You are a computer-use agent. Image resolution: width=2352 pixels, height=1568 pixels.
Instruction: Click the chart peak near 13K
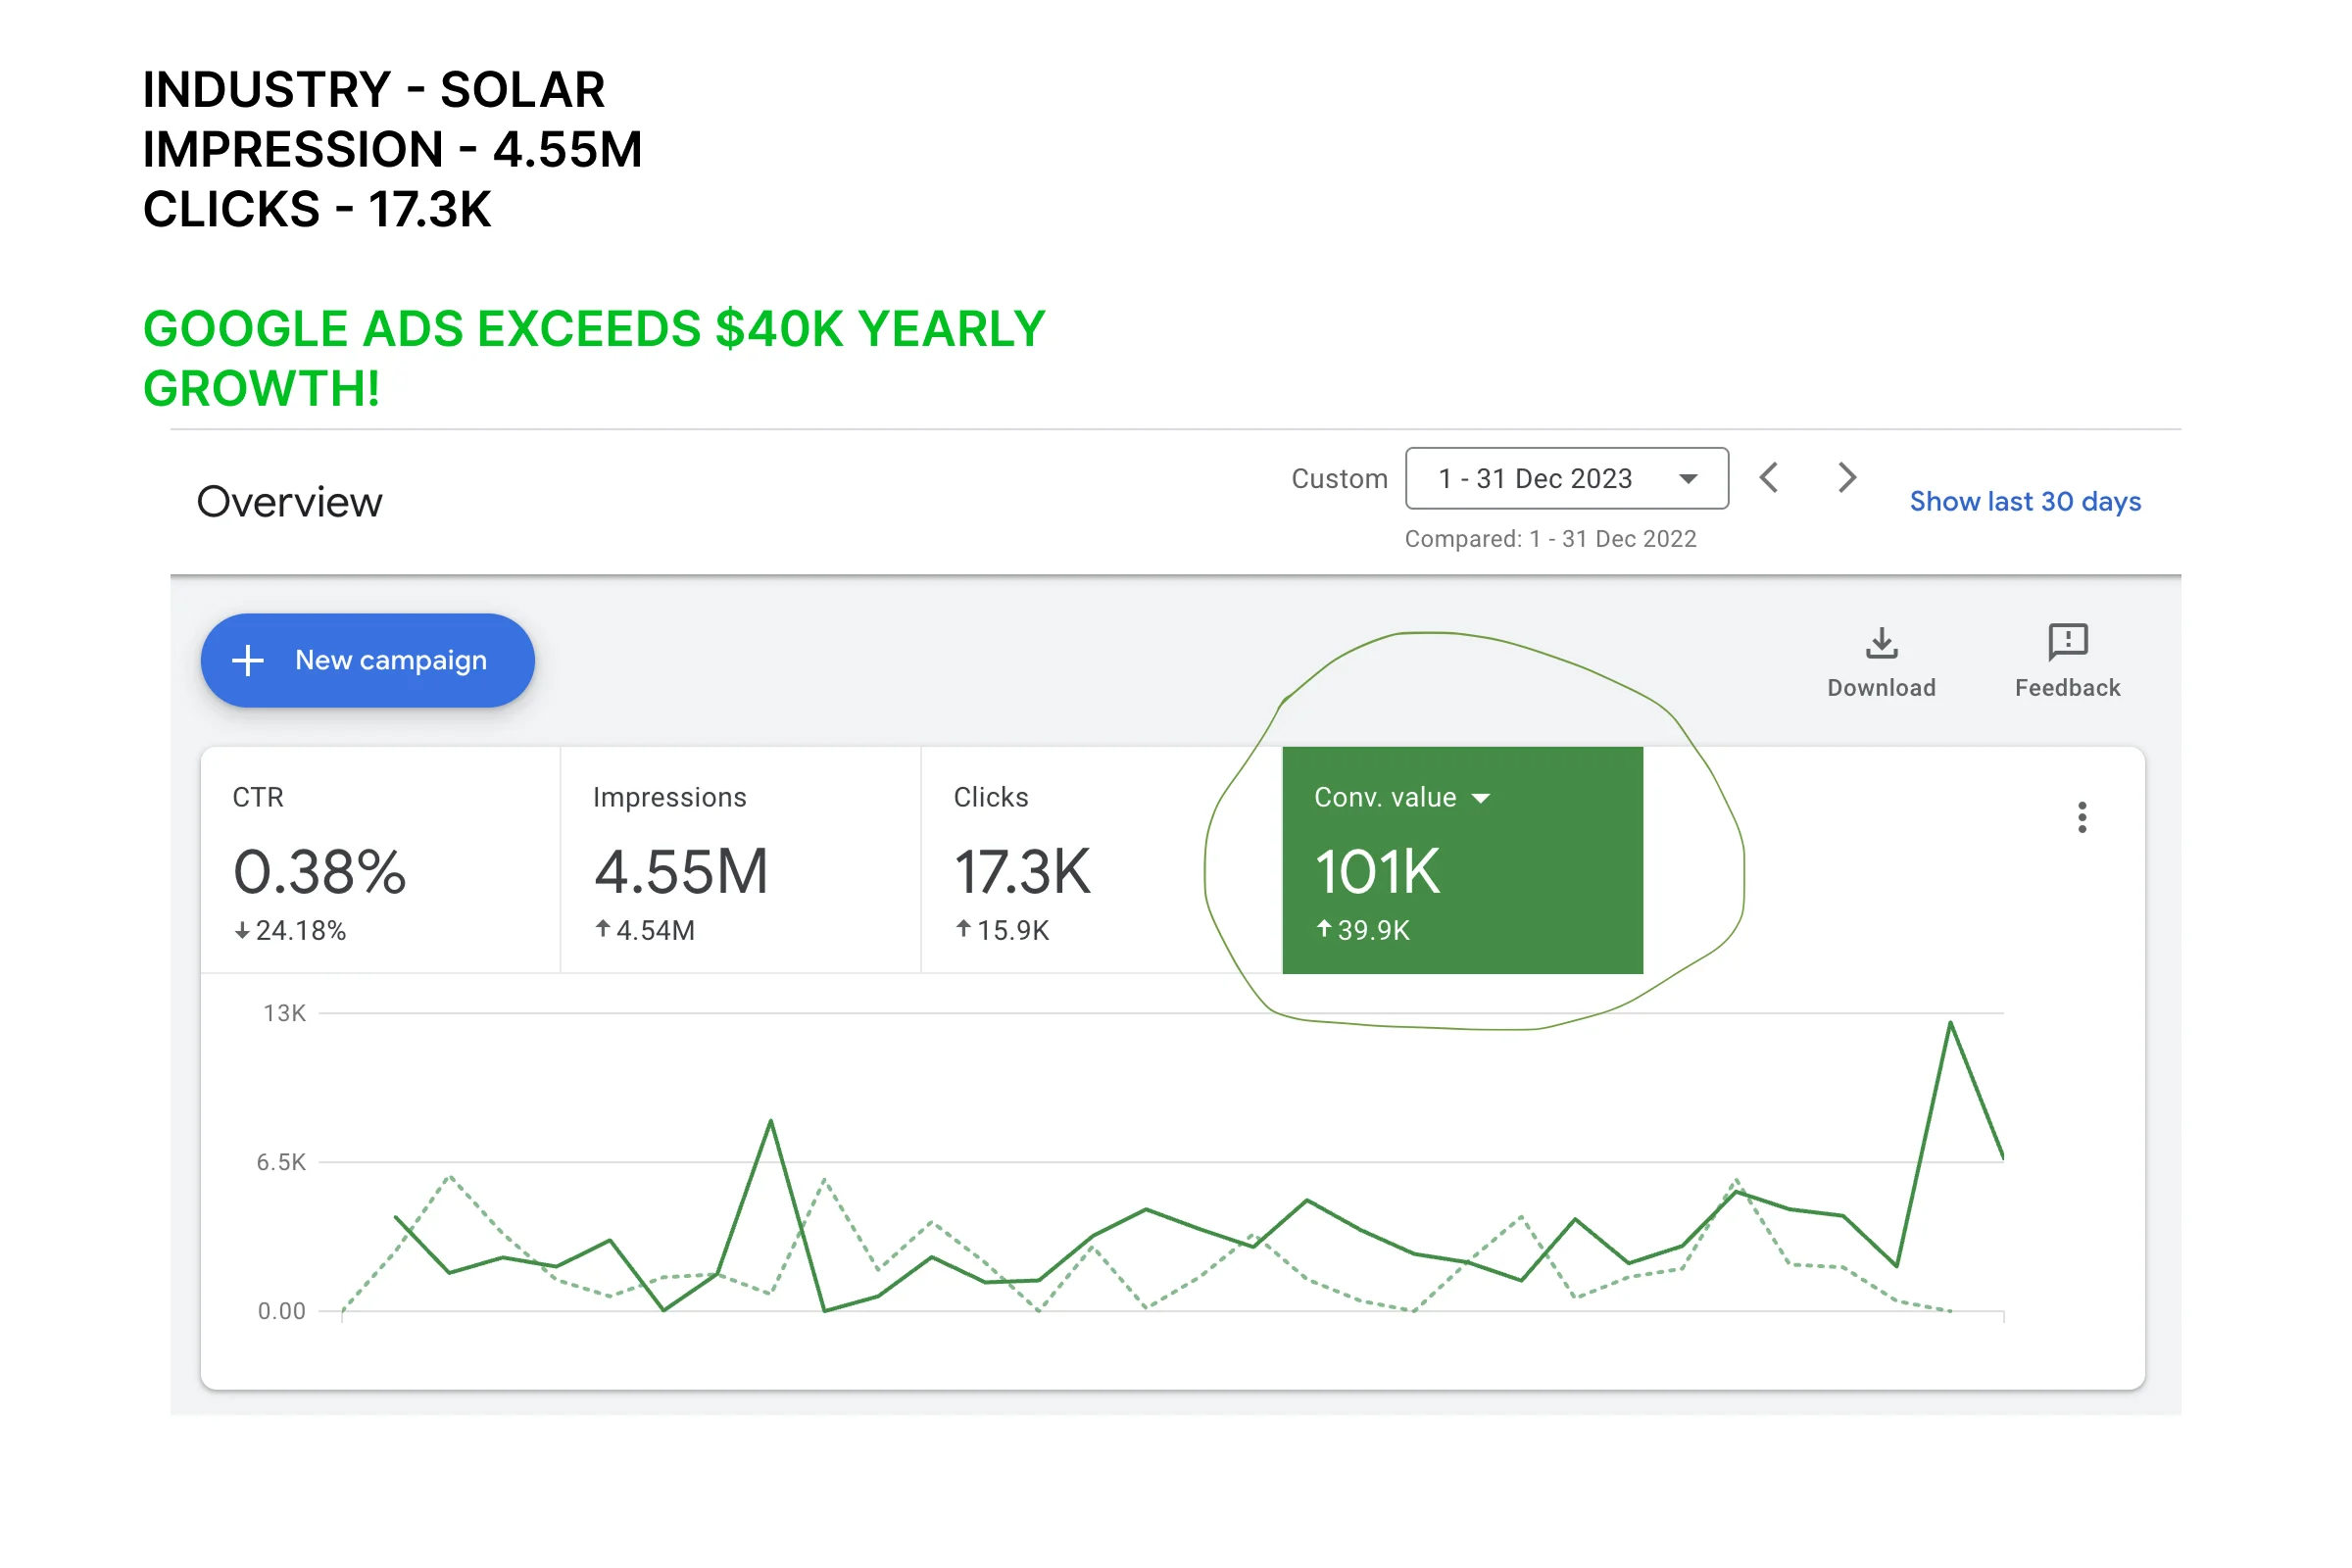1949,1023
